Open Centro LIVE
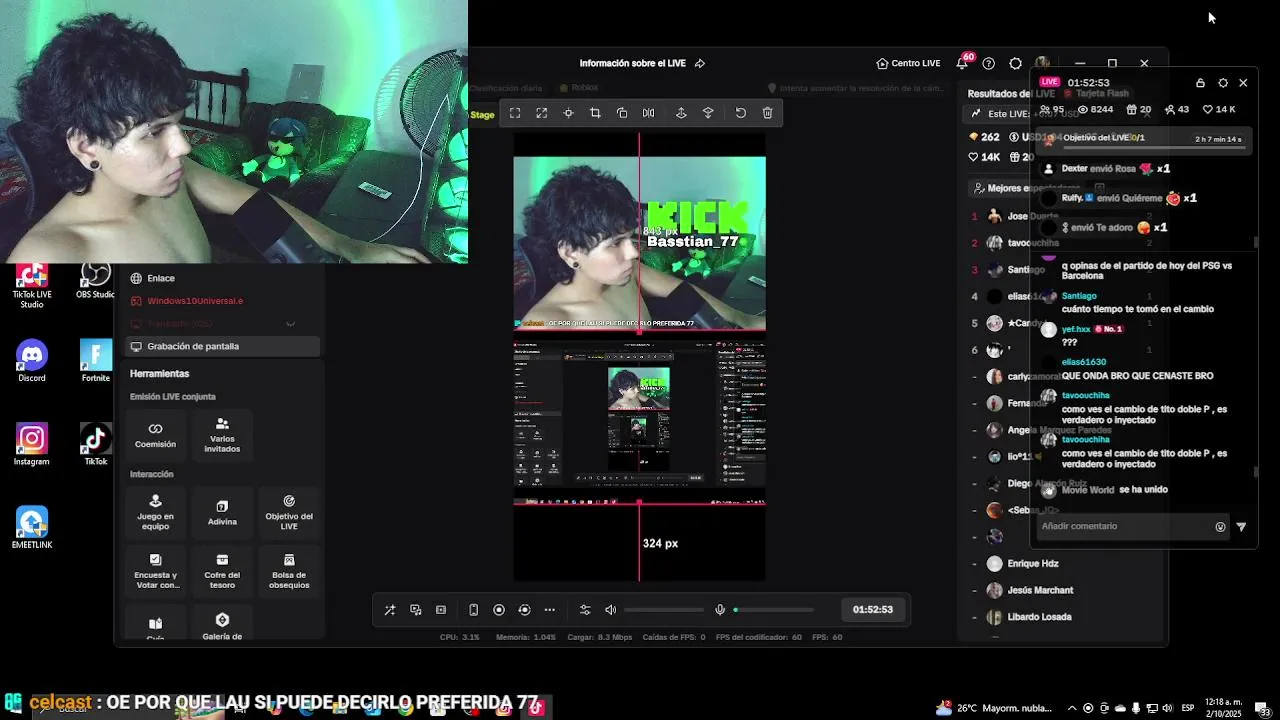 point(908,63)
